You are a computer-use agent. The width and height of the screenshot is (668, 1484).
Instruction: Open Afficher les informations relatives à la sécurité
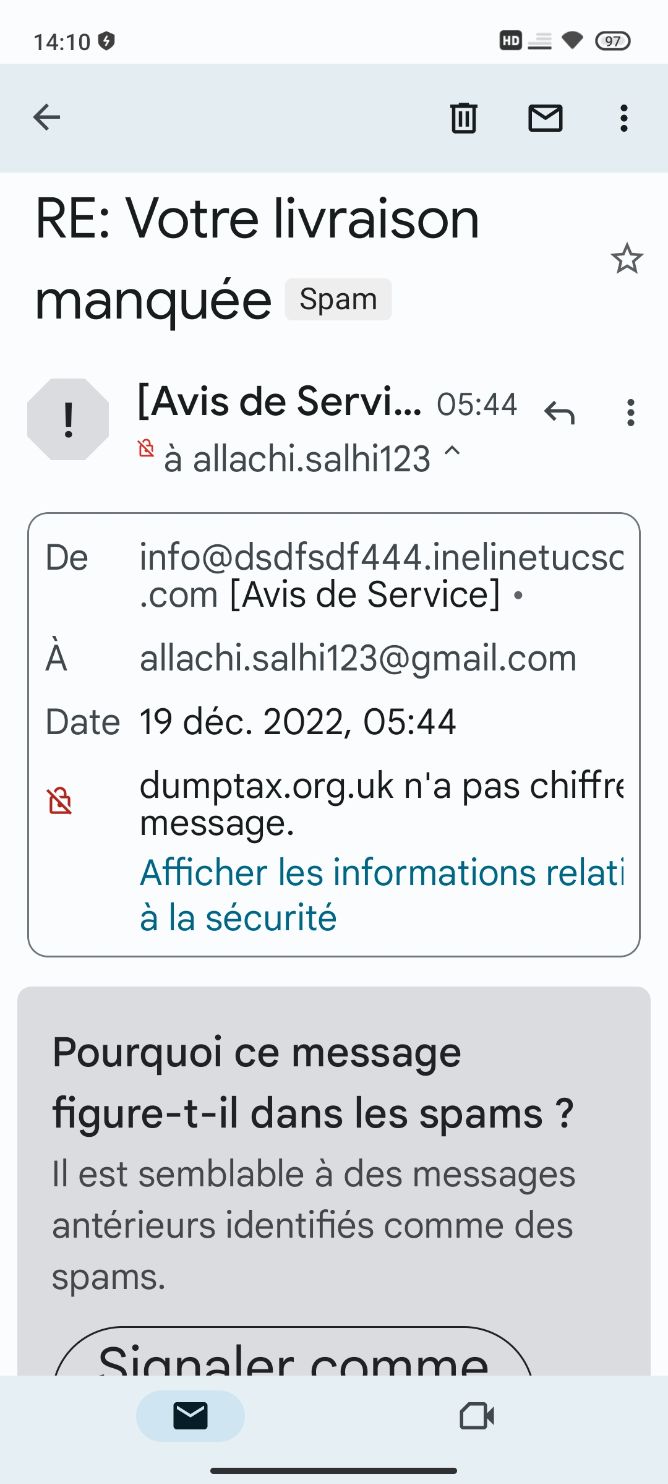[x=381, y=895]
